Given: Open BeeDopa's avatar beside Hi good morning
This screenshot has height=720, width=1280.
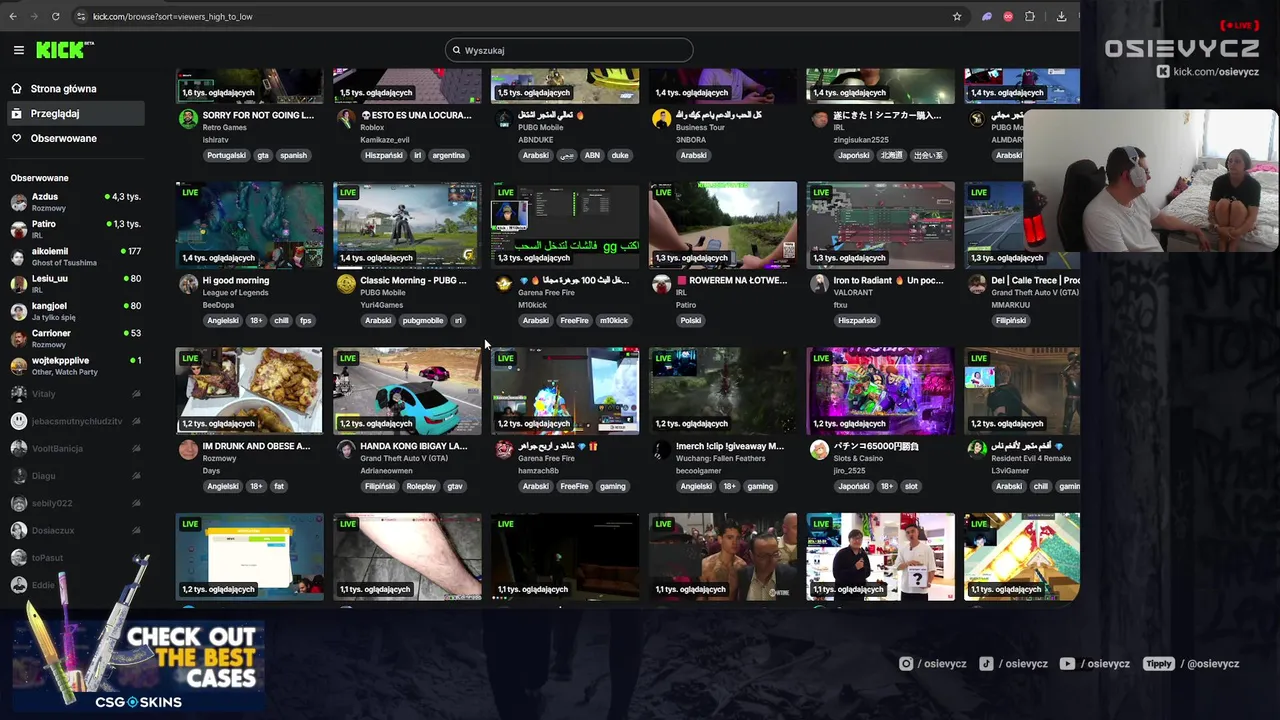Looking at the screenshot, I should pyautogui.click(x=188, y=284).
